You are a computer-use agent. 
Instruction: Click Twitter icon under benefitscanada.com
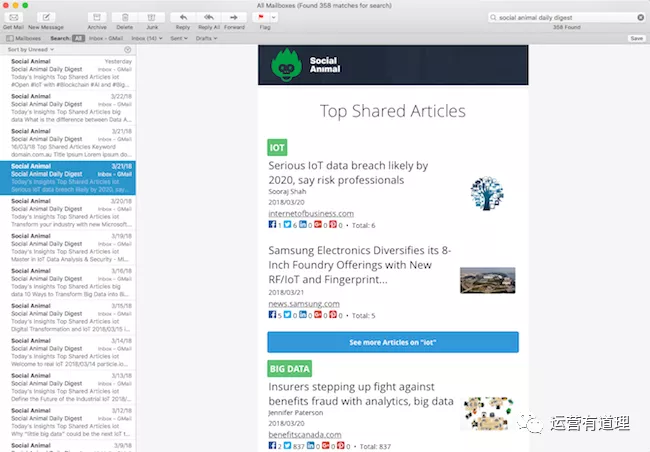(287, 446)
